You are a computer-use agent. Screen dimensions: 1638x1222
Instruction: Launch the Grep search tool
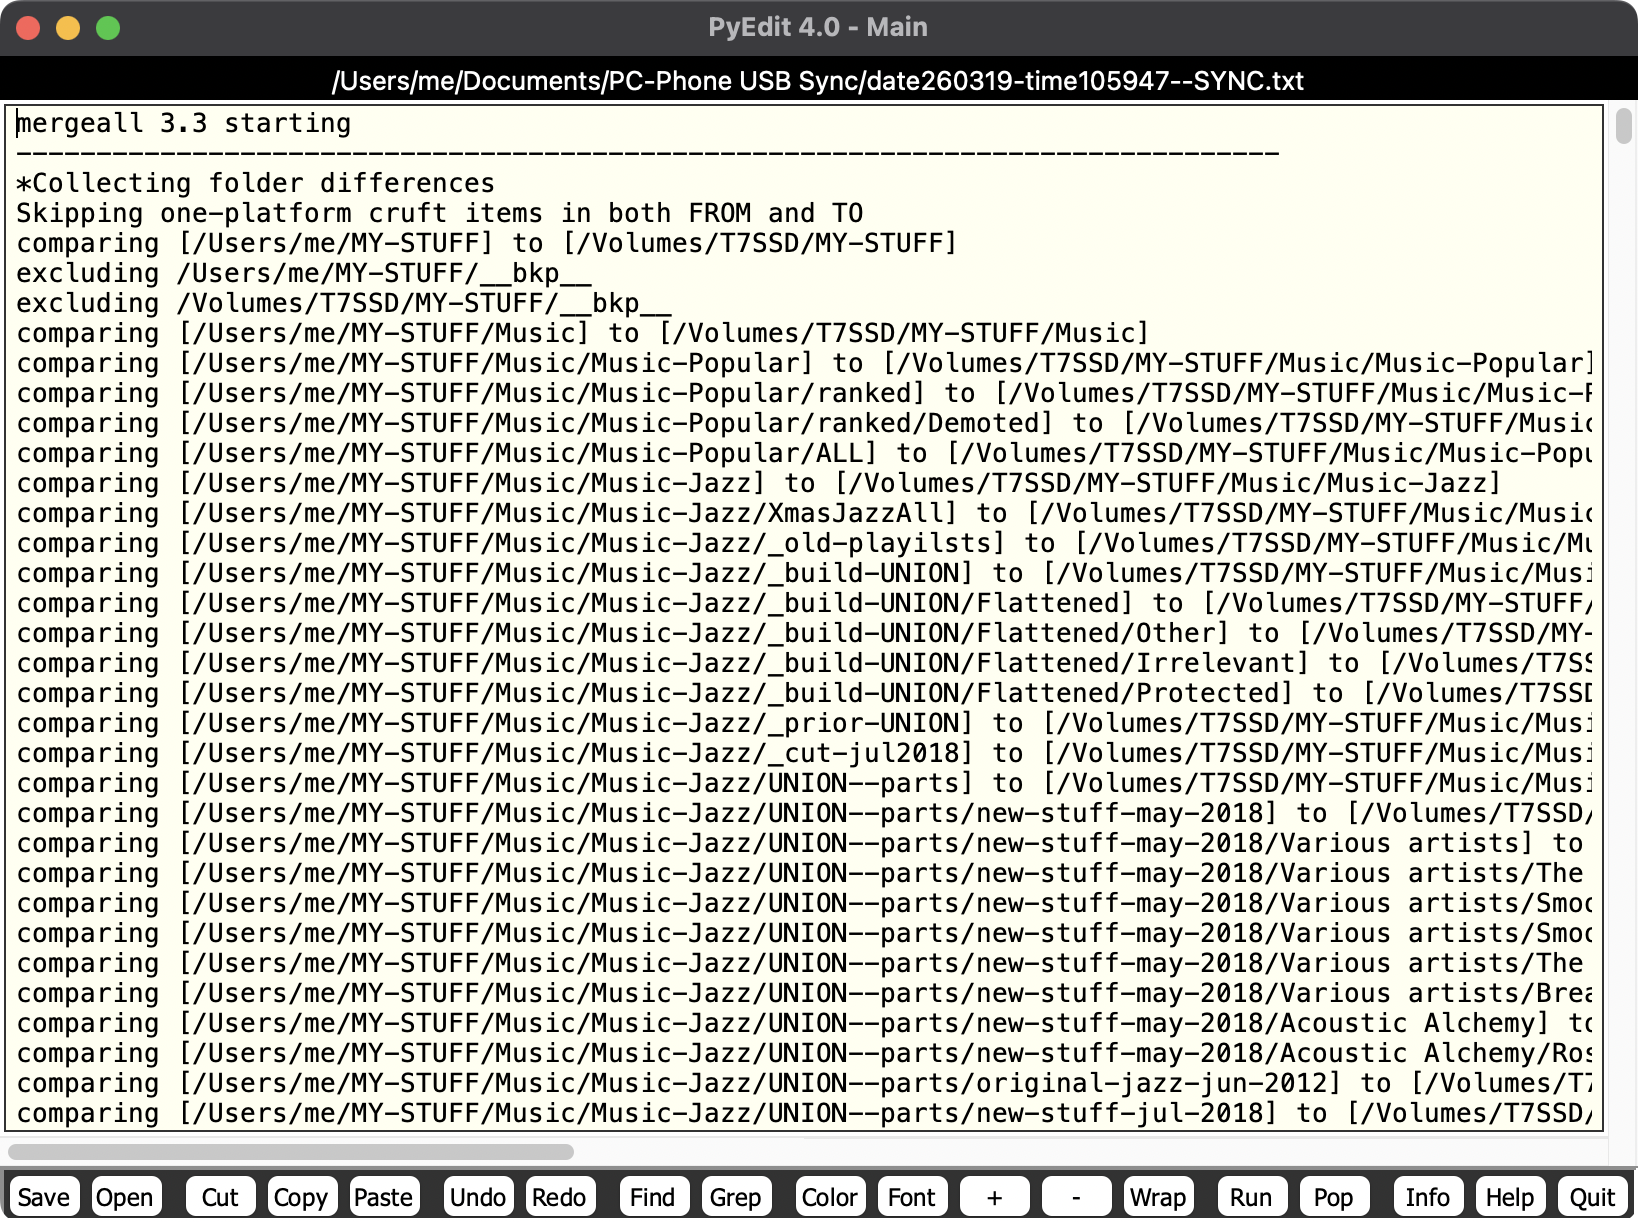click(x=735, y=1197)
